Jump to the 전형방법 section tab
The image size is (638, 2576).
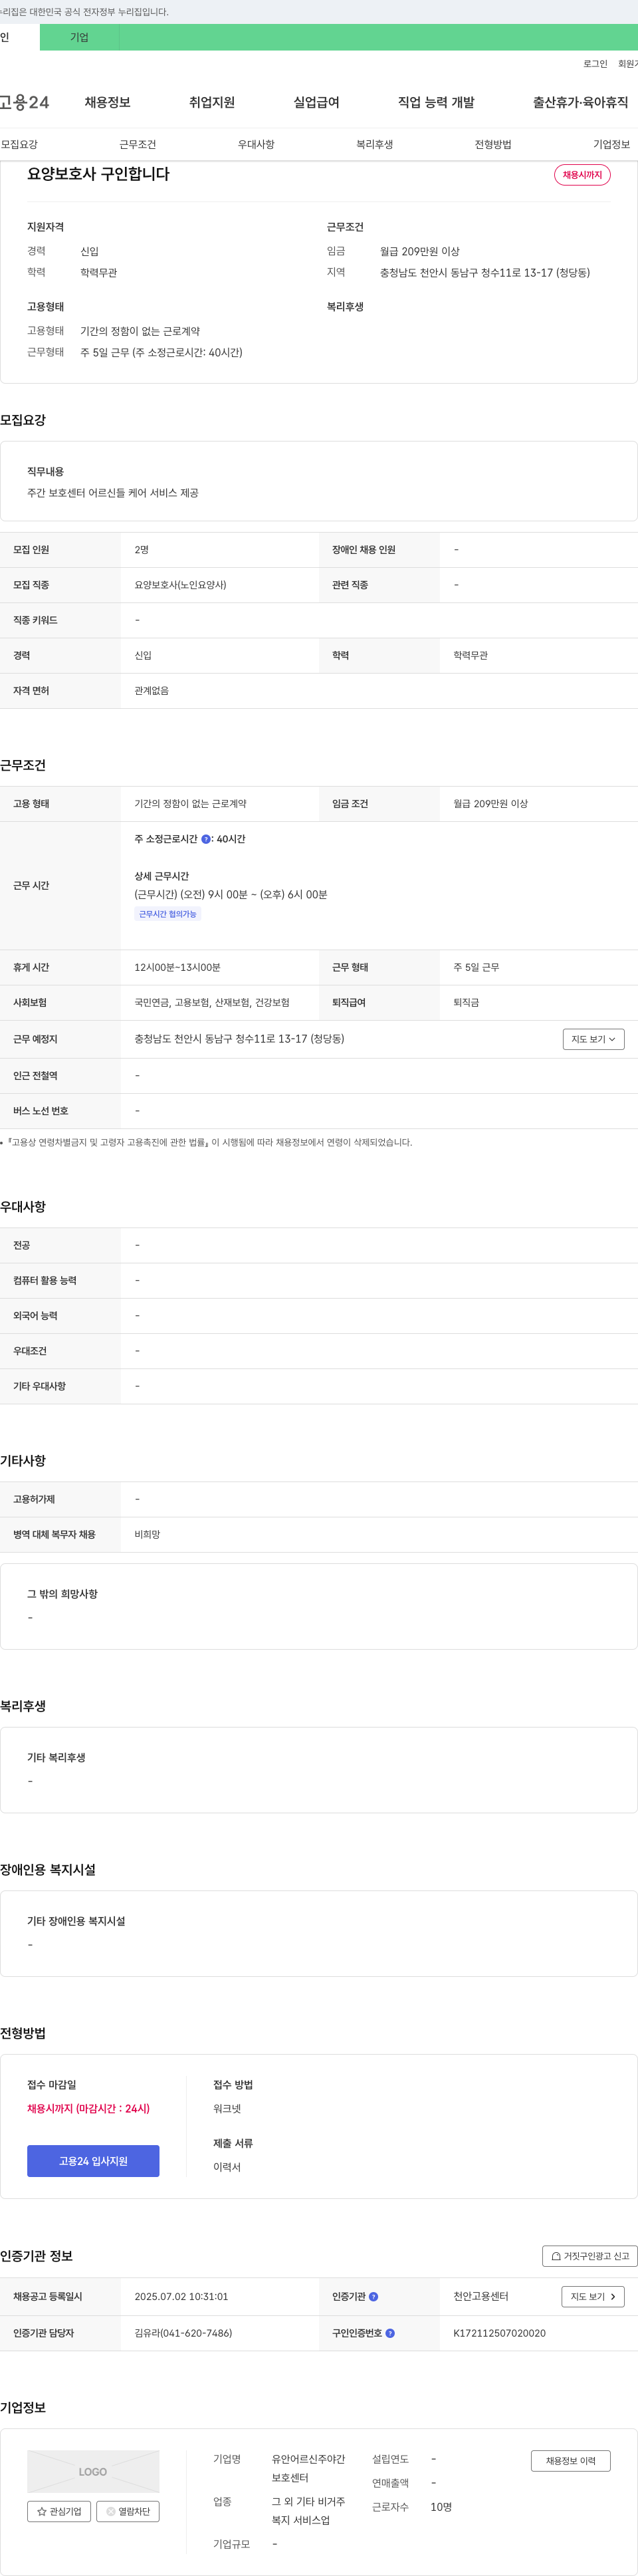click(x=493, y=144)
